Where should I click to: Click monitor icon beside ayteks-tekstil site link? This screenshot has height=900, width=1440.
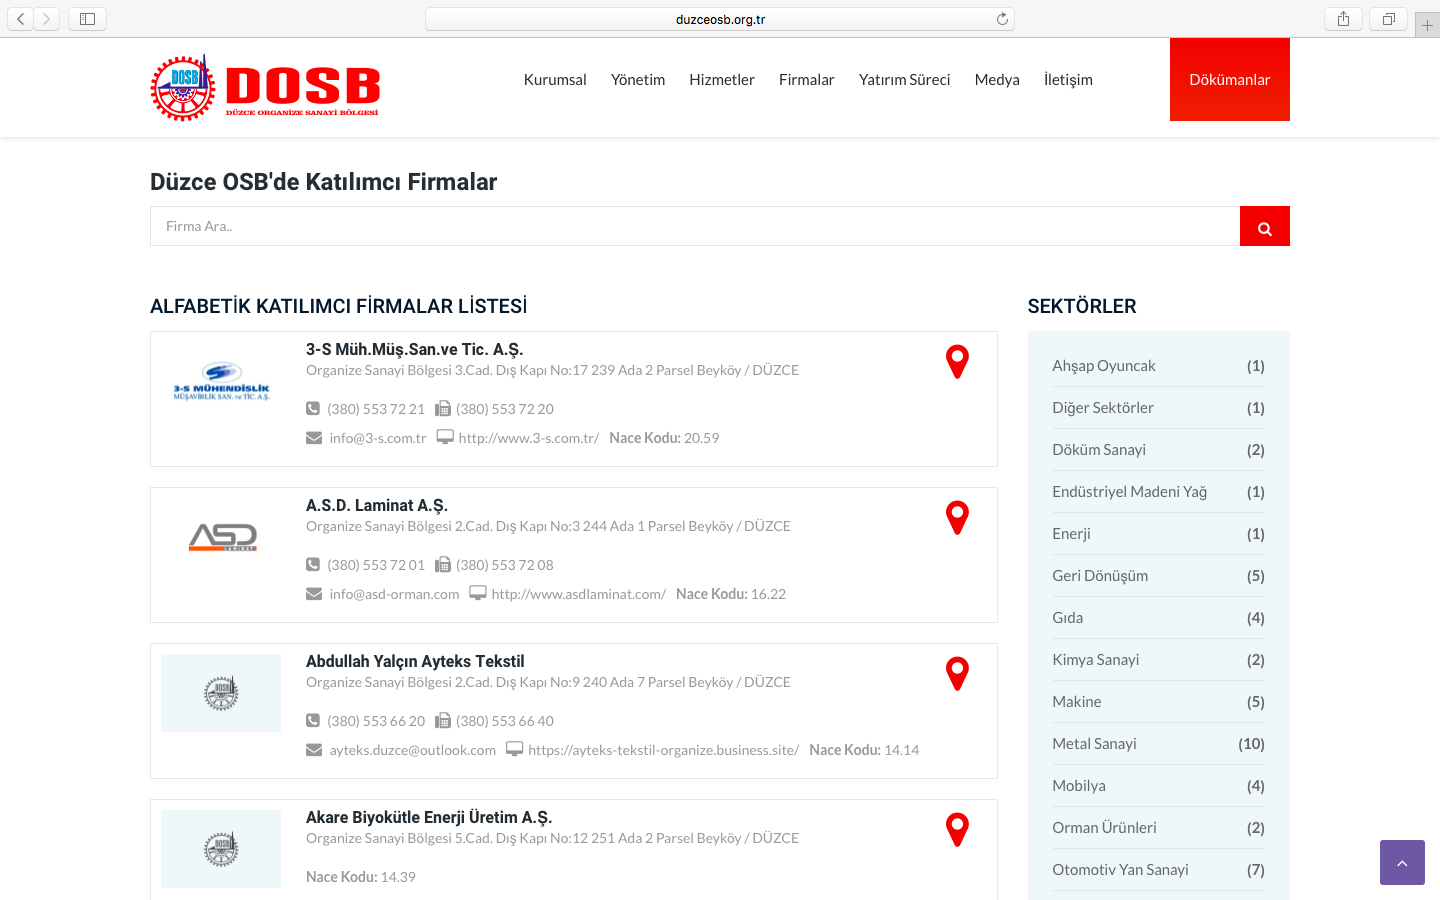point(514,749)
